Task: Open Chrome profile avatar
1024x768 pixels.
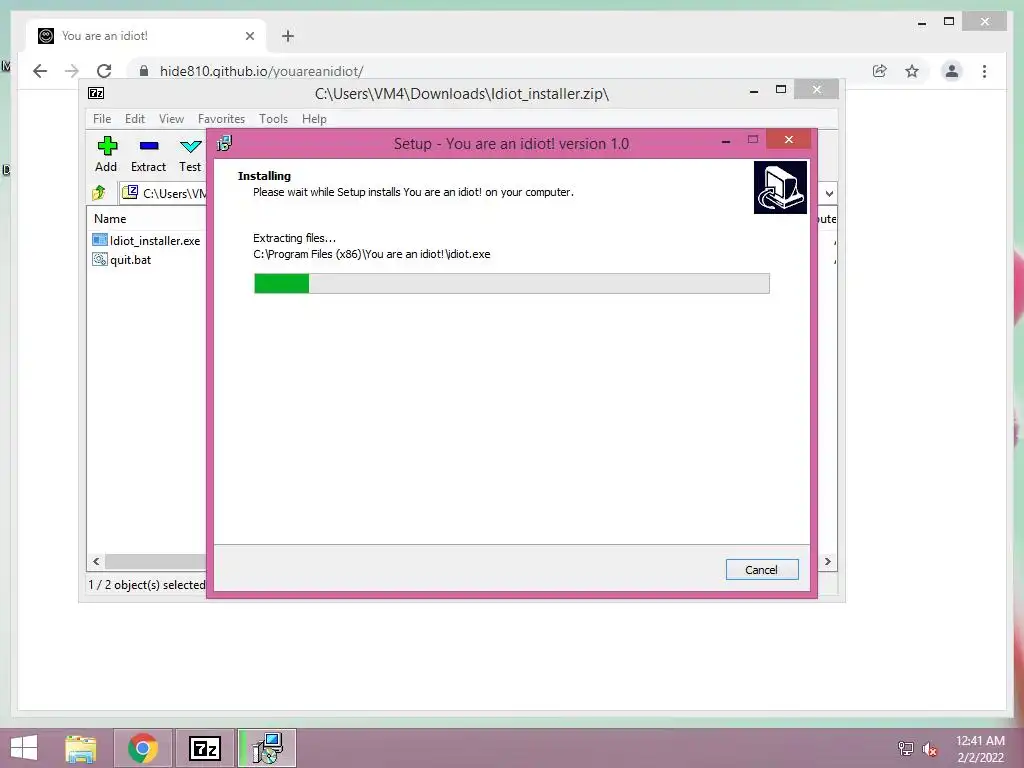Action: [952, 71]
